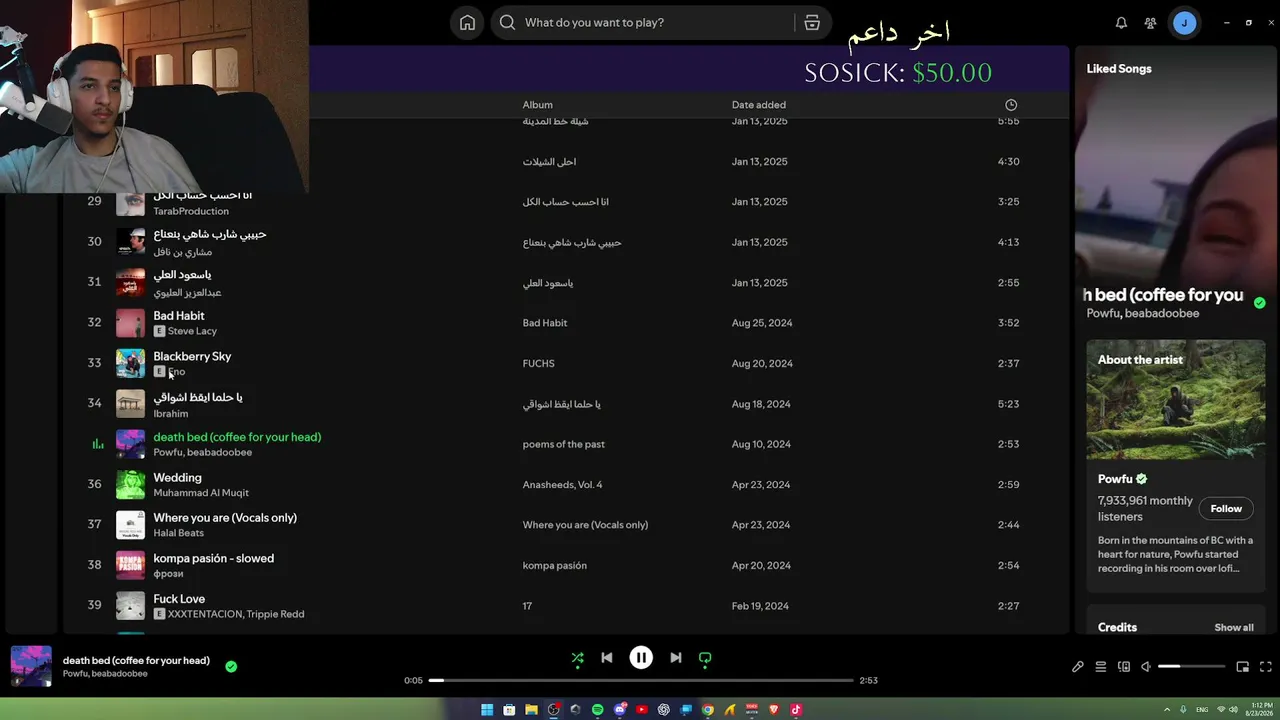Select 'kompa pasión - slowed' track title
Viewport: 1280px width, 720px height.
213,558
